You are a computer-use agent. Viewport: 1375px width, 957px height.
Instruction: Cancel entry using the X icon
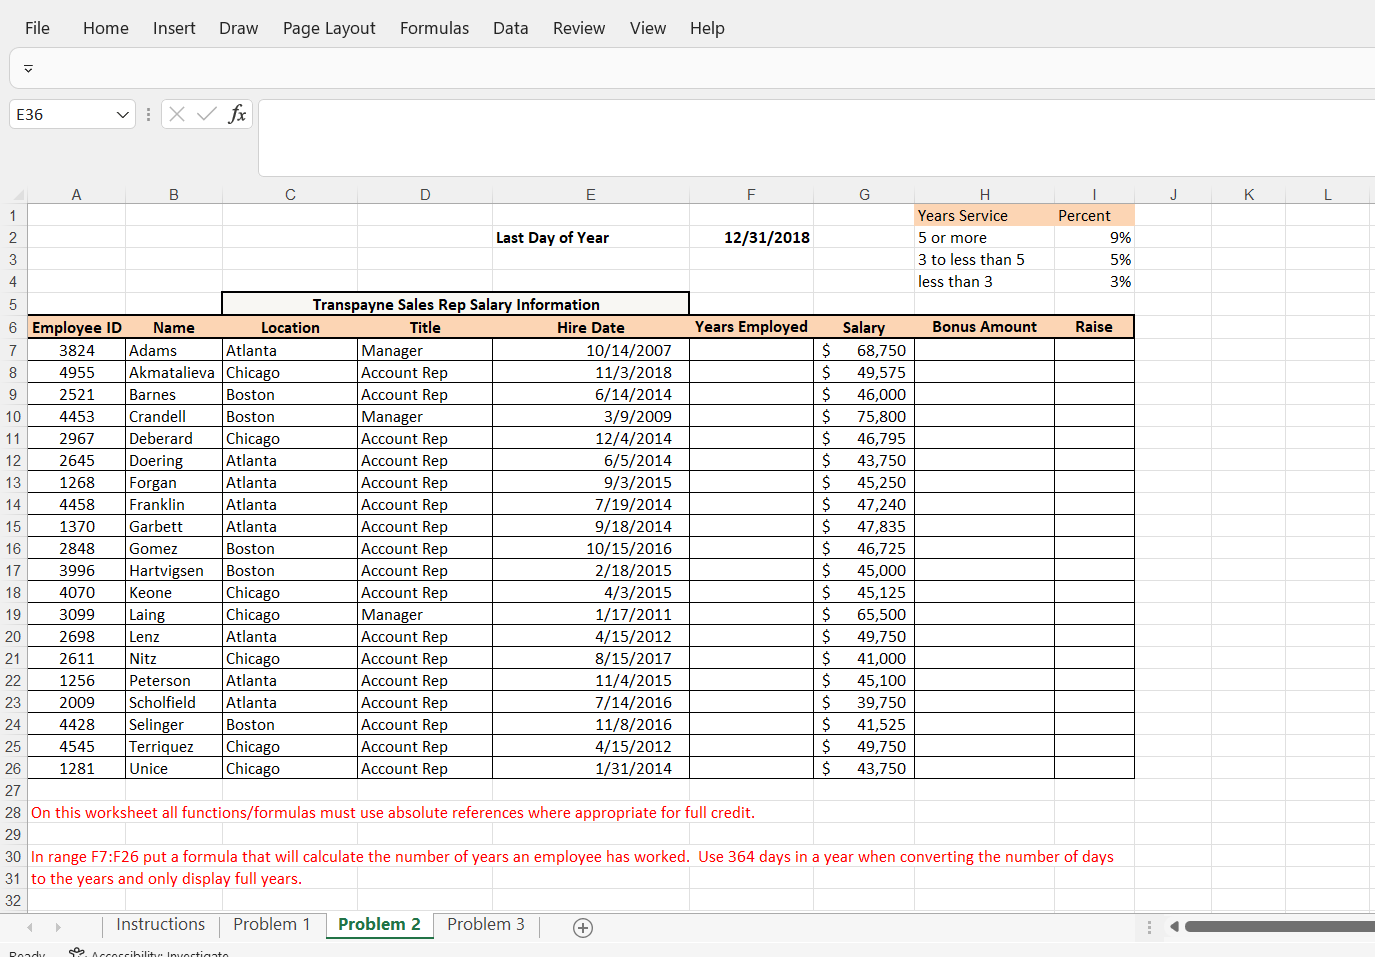[x=176, y=114]
